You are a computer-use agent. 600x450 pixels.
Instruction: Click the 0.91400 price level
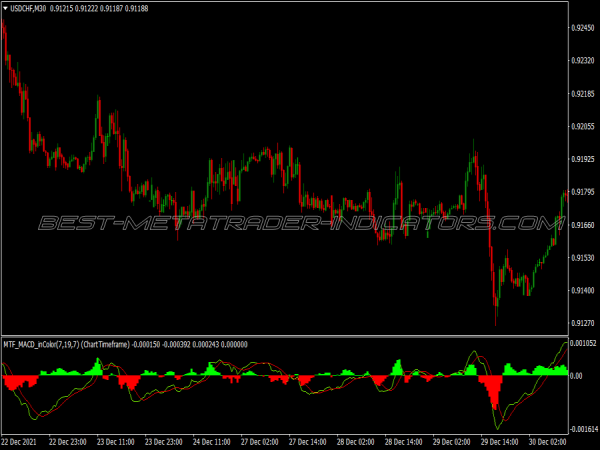[583, 290]
